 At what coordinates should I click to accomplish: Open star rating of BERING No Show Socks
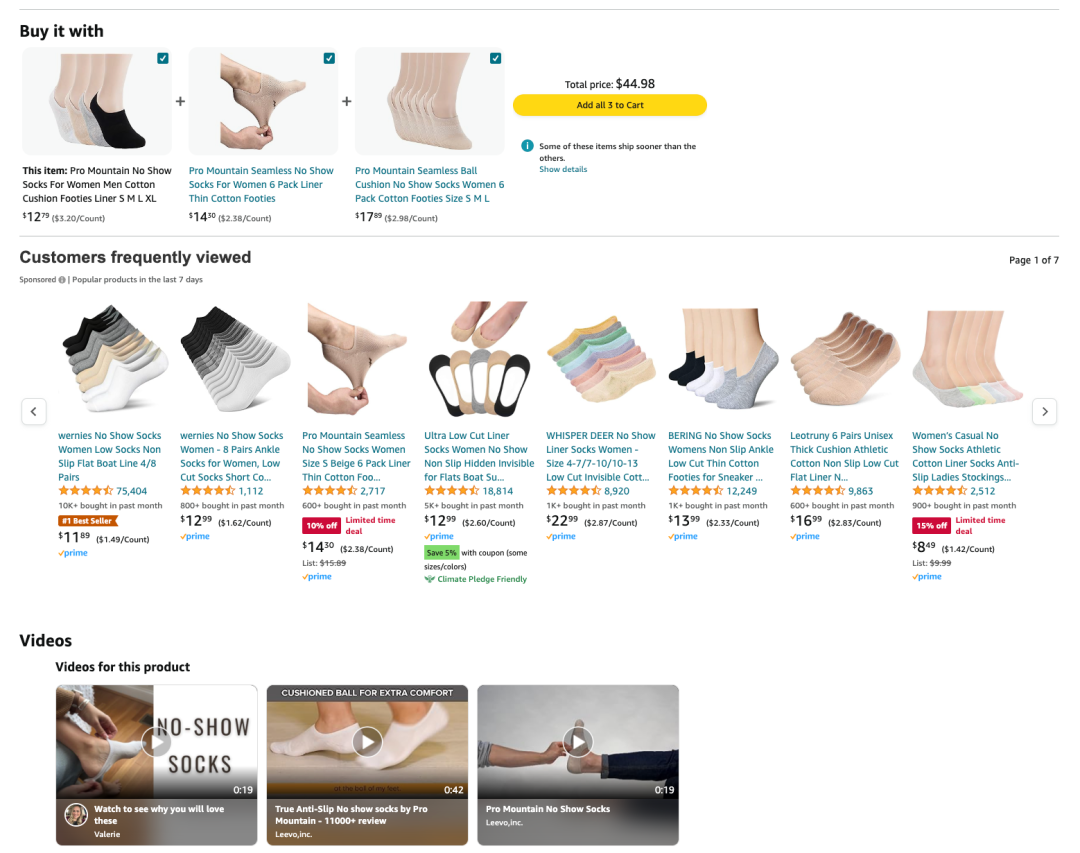click(x=695, y=491)
